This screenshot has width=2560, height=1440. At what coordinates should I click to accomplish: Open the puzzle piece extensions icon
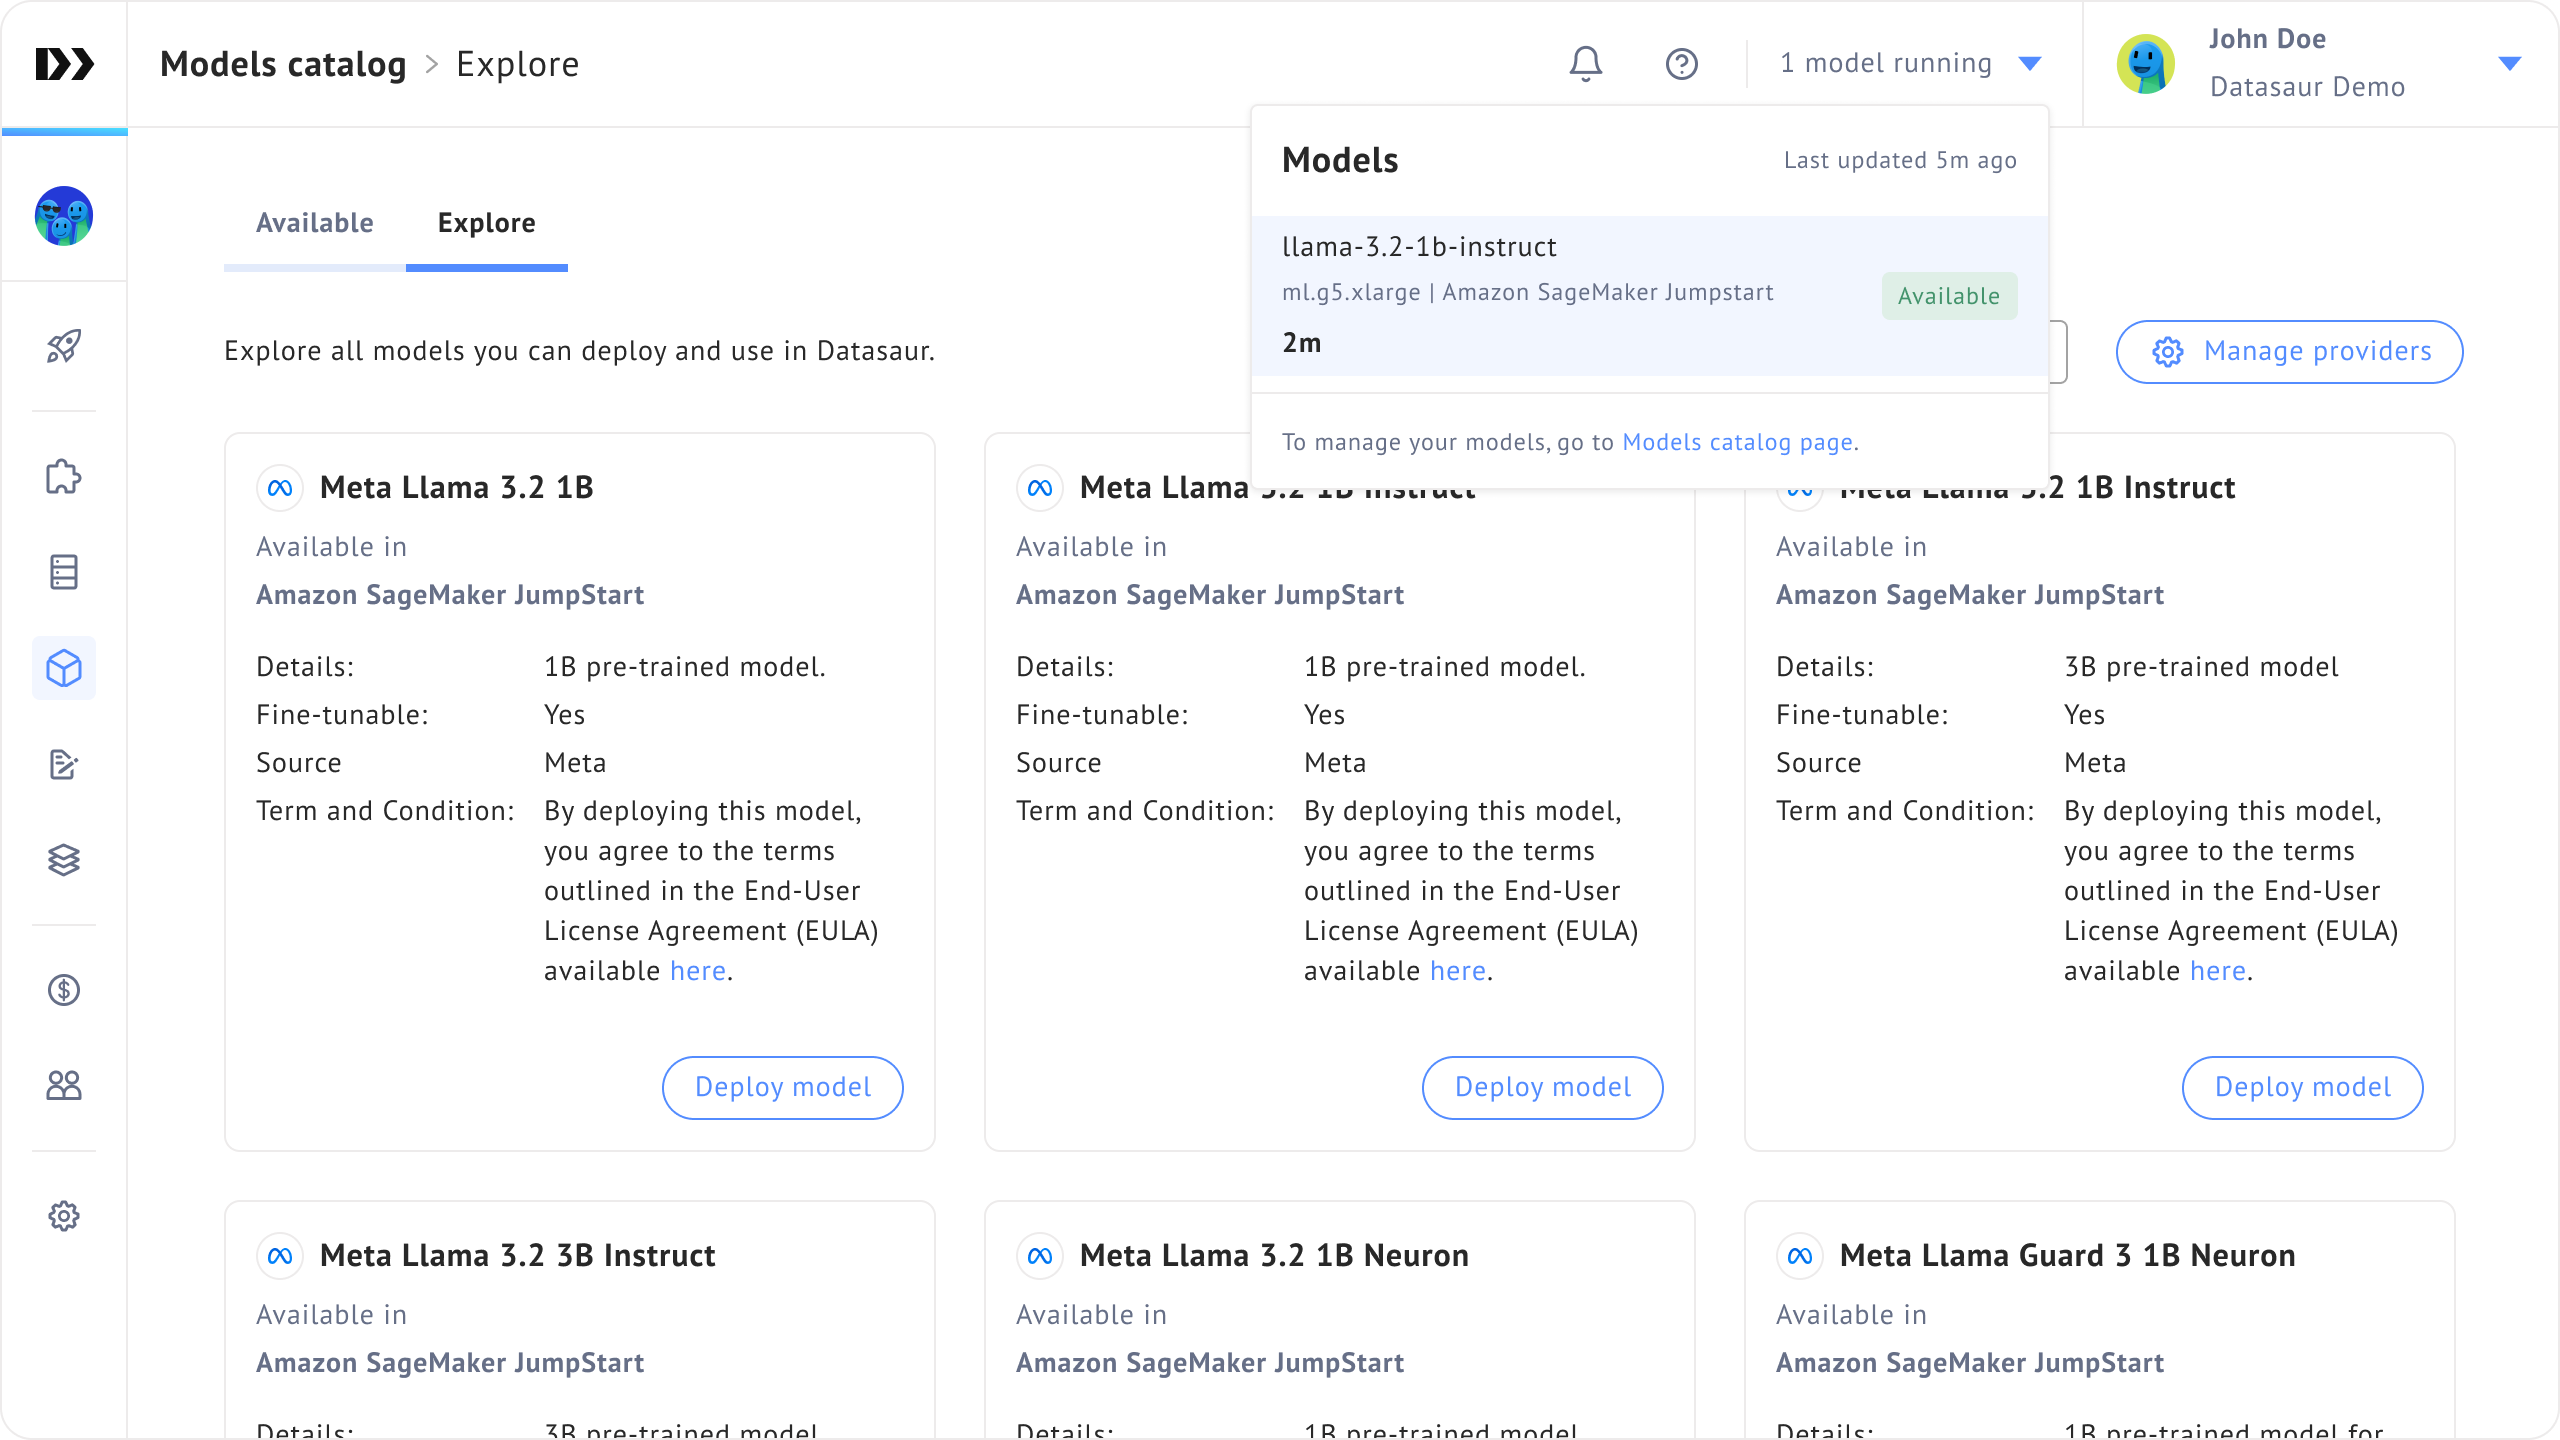(64, 476)
